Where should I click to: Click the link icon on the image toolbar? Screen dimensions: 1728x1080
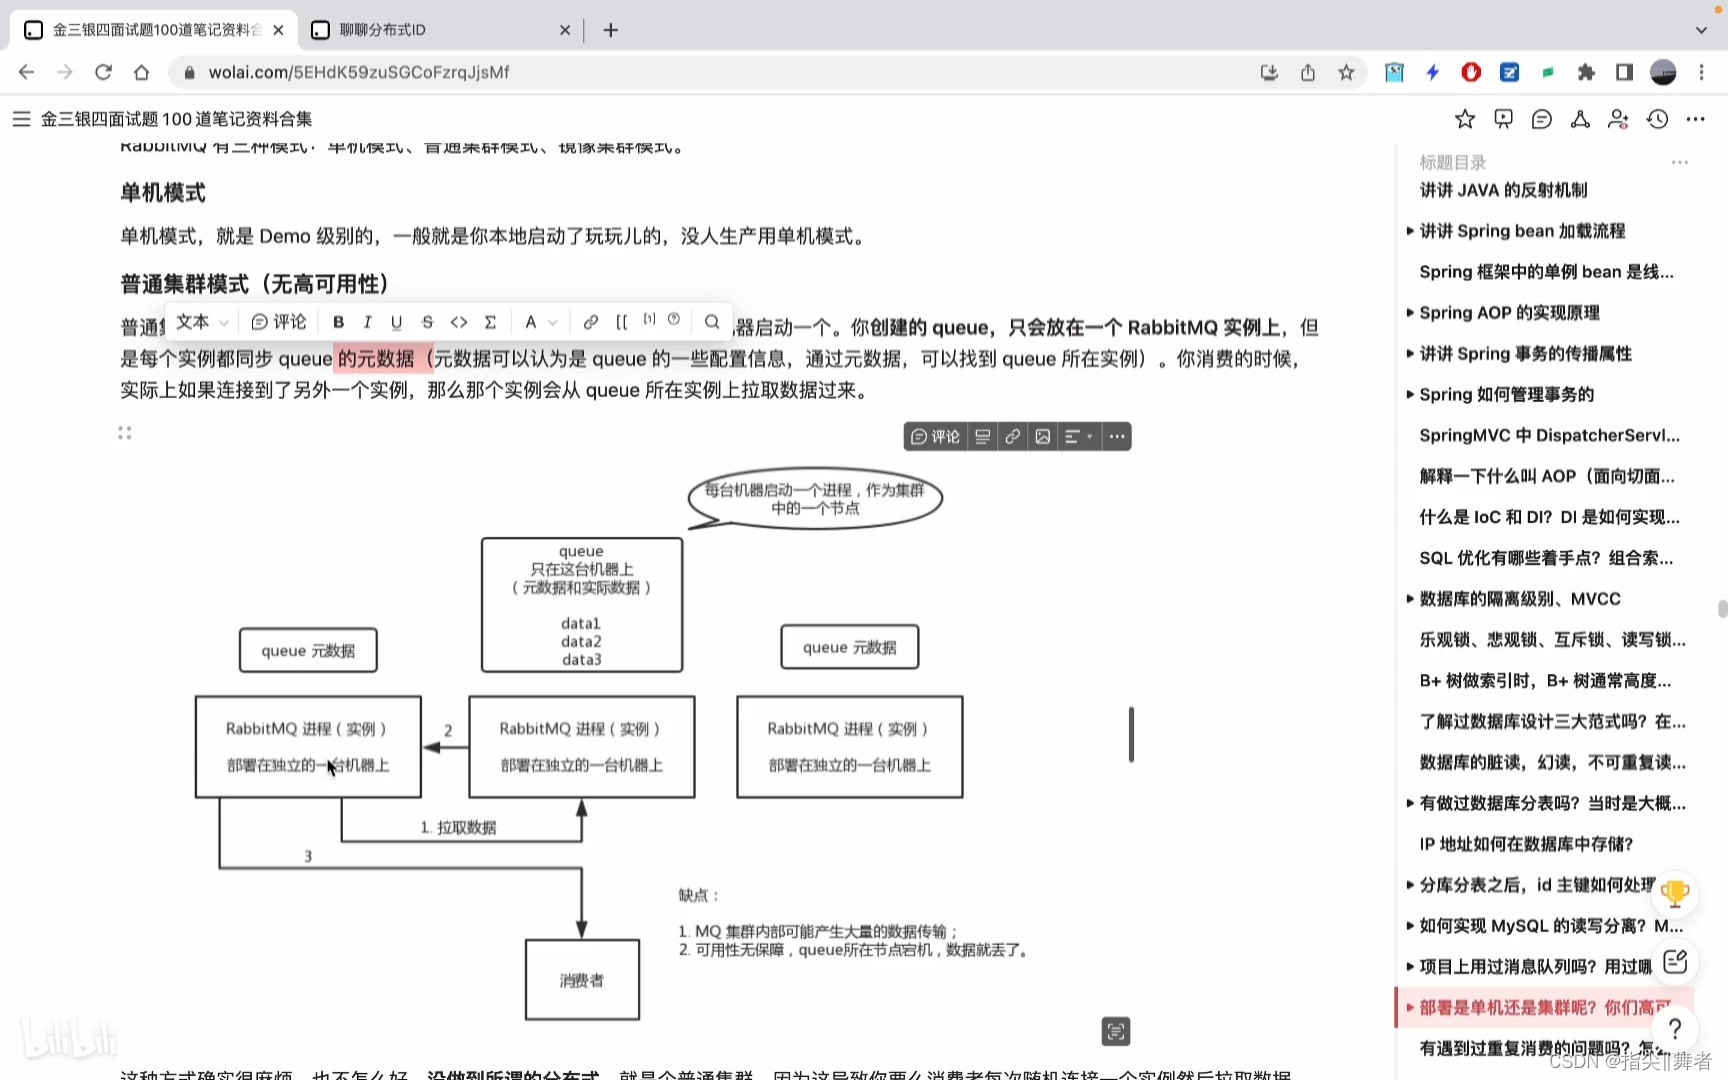(x=1013, y=437)
